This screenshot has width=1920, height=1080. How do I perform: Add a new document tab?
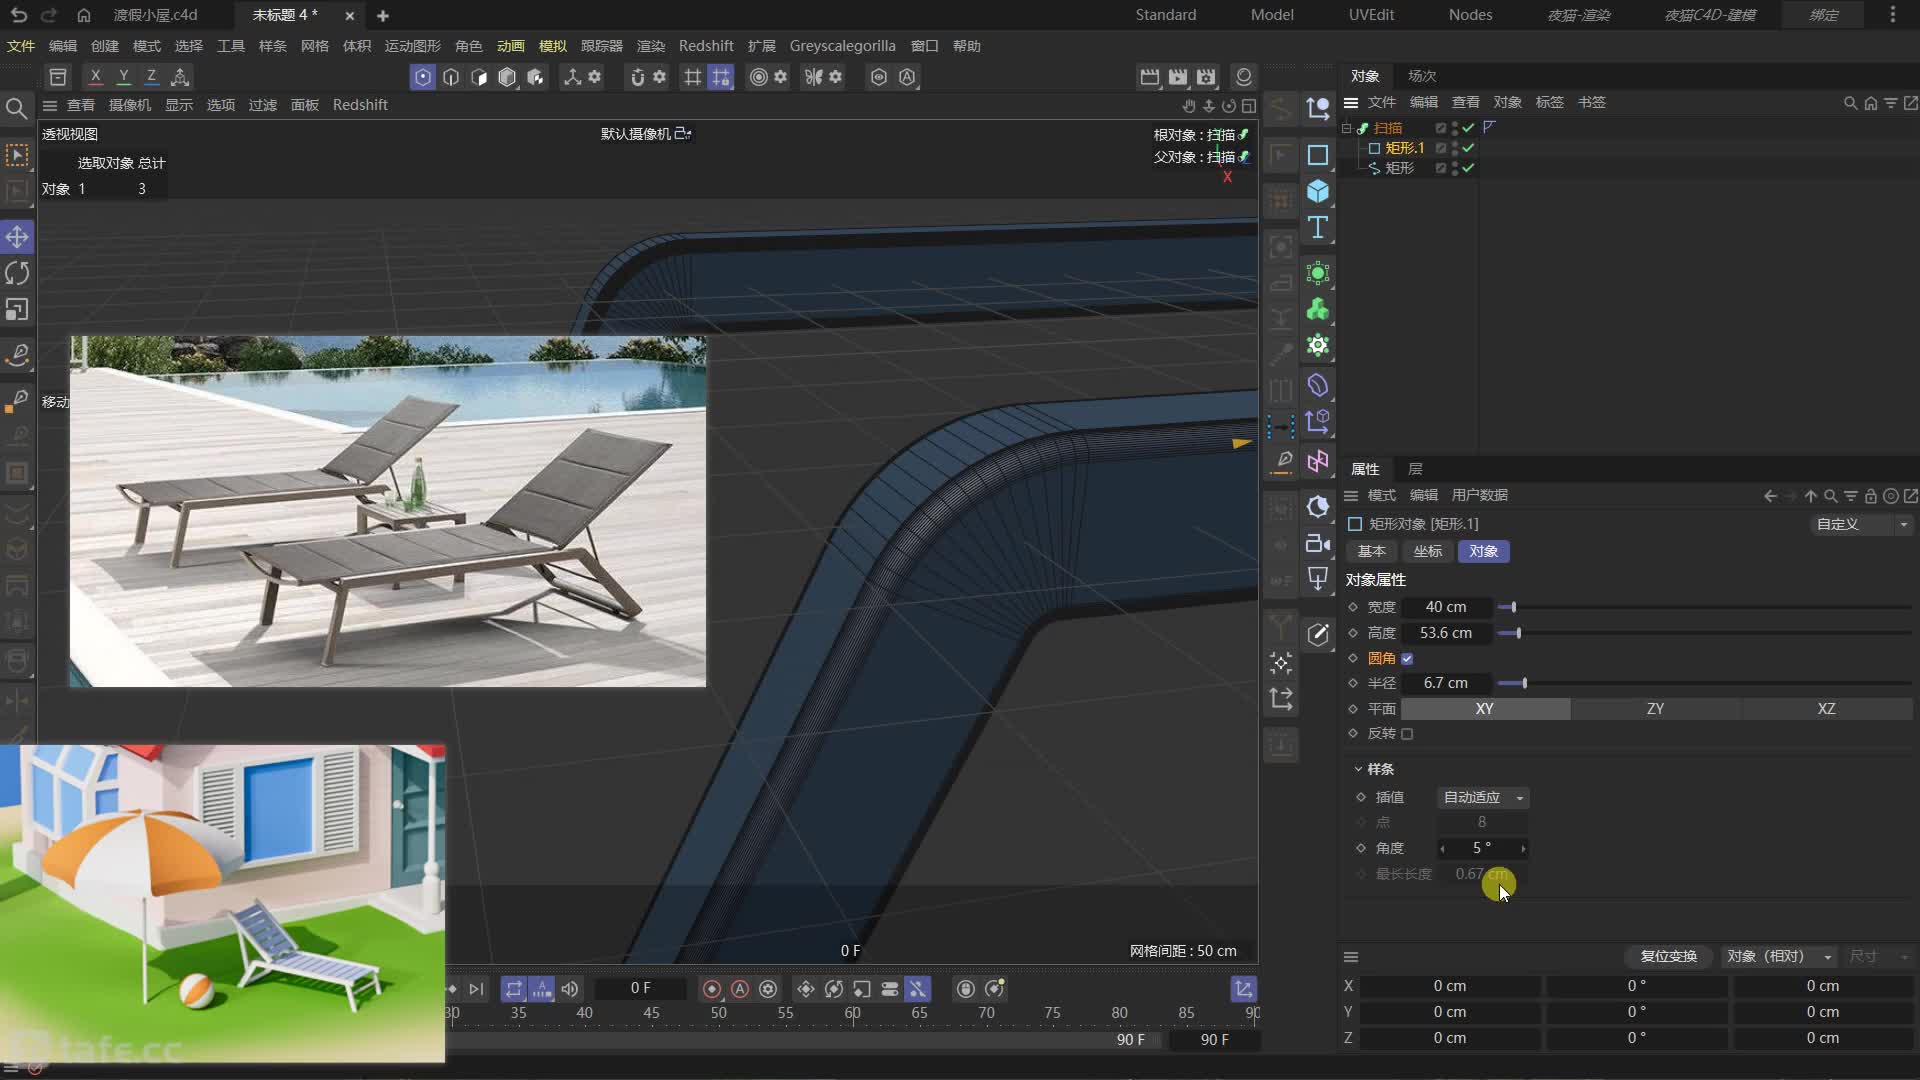pos(382,15)
